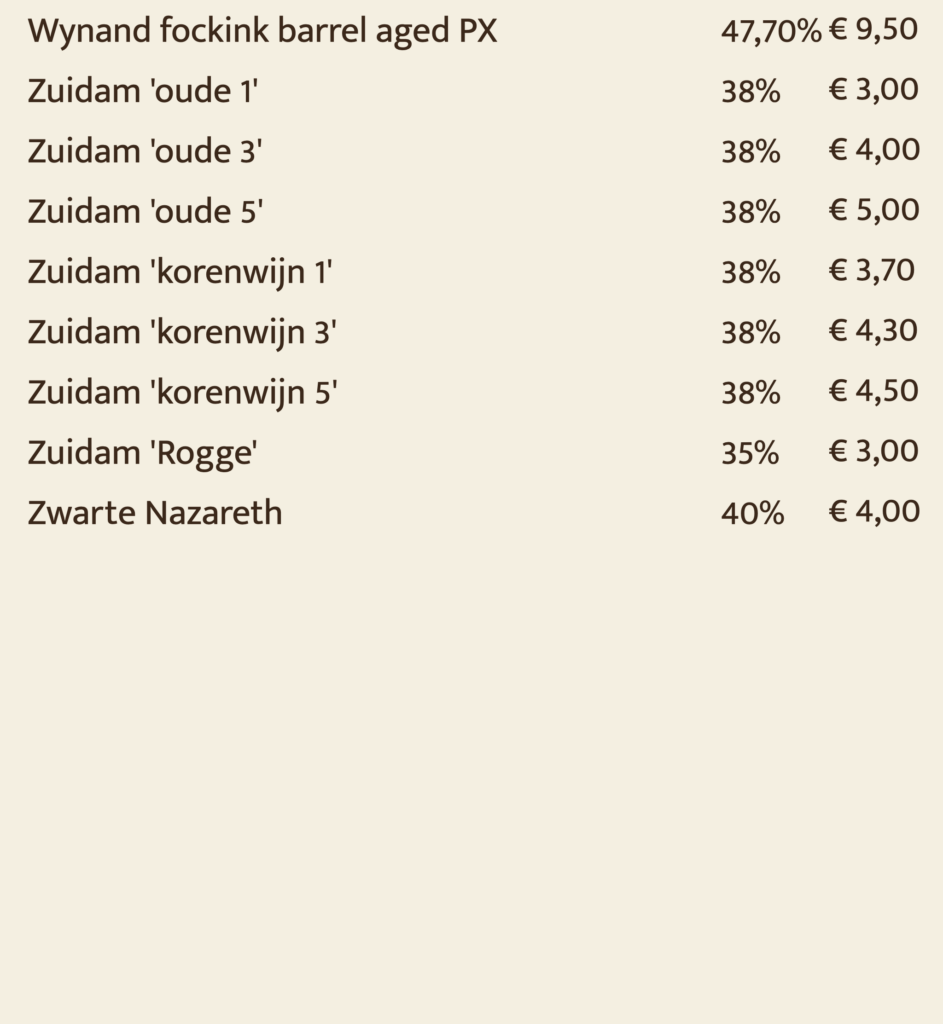Click the € 4,50 price
943x1024 pixels.
pyautogui.click(x=873, y=391)
